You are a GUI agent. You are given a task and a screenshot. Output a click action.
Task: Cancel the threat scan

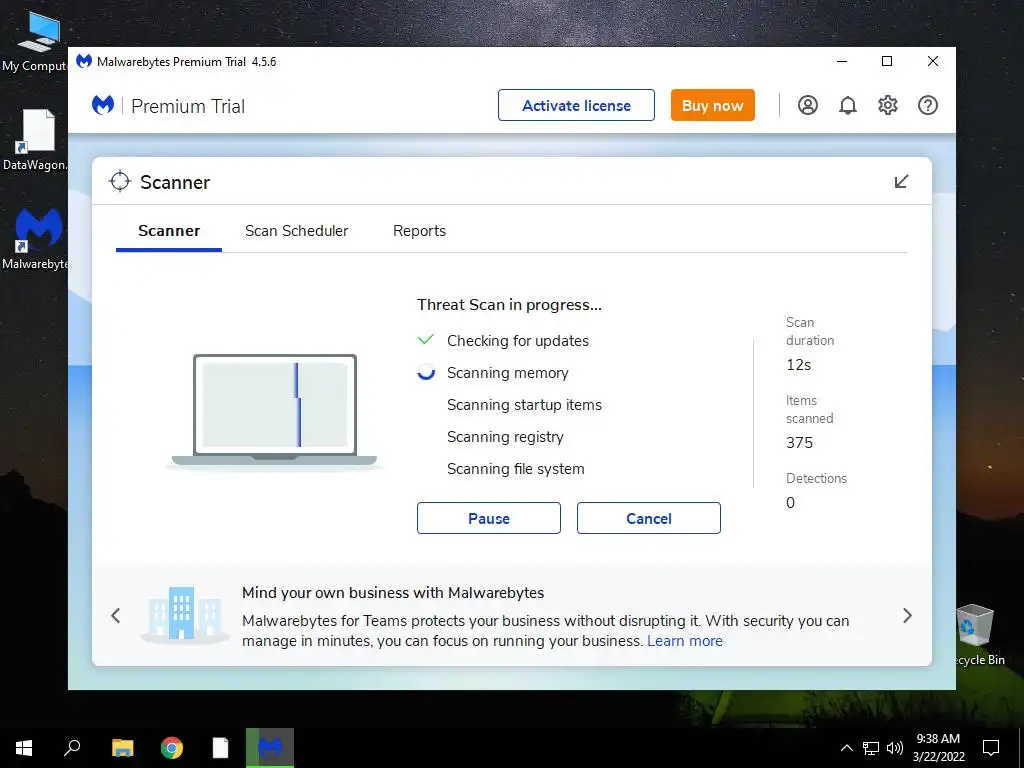[x=648, y=518]
